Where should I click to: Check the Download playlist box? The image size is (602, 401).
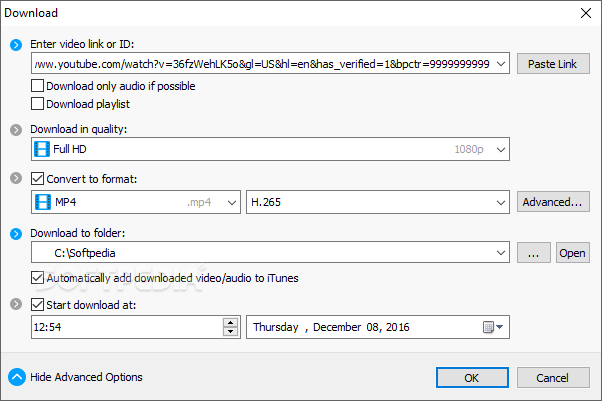click(x=37, y=104)
